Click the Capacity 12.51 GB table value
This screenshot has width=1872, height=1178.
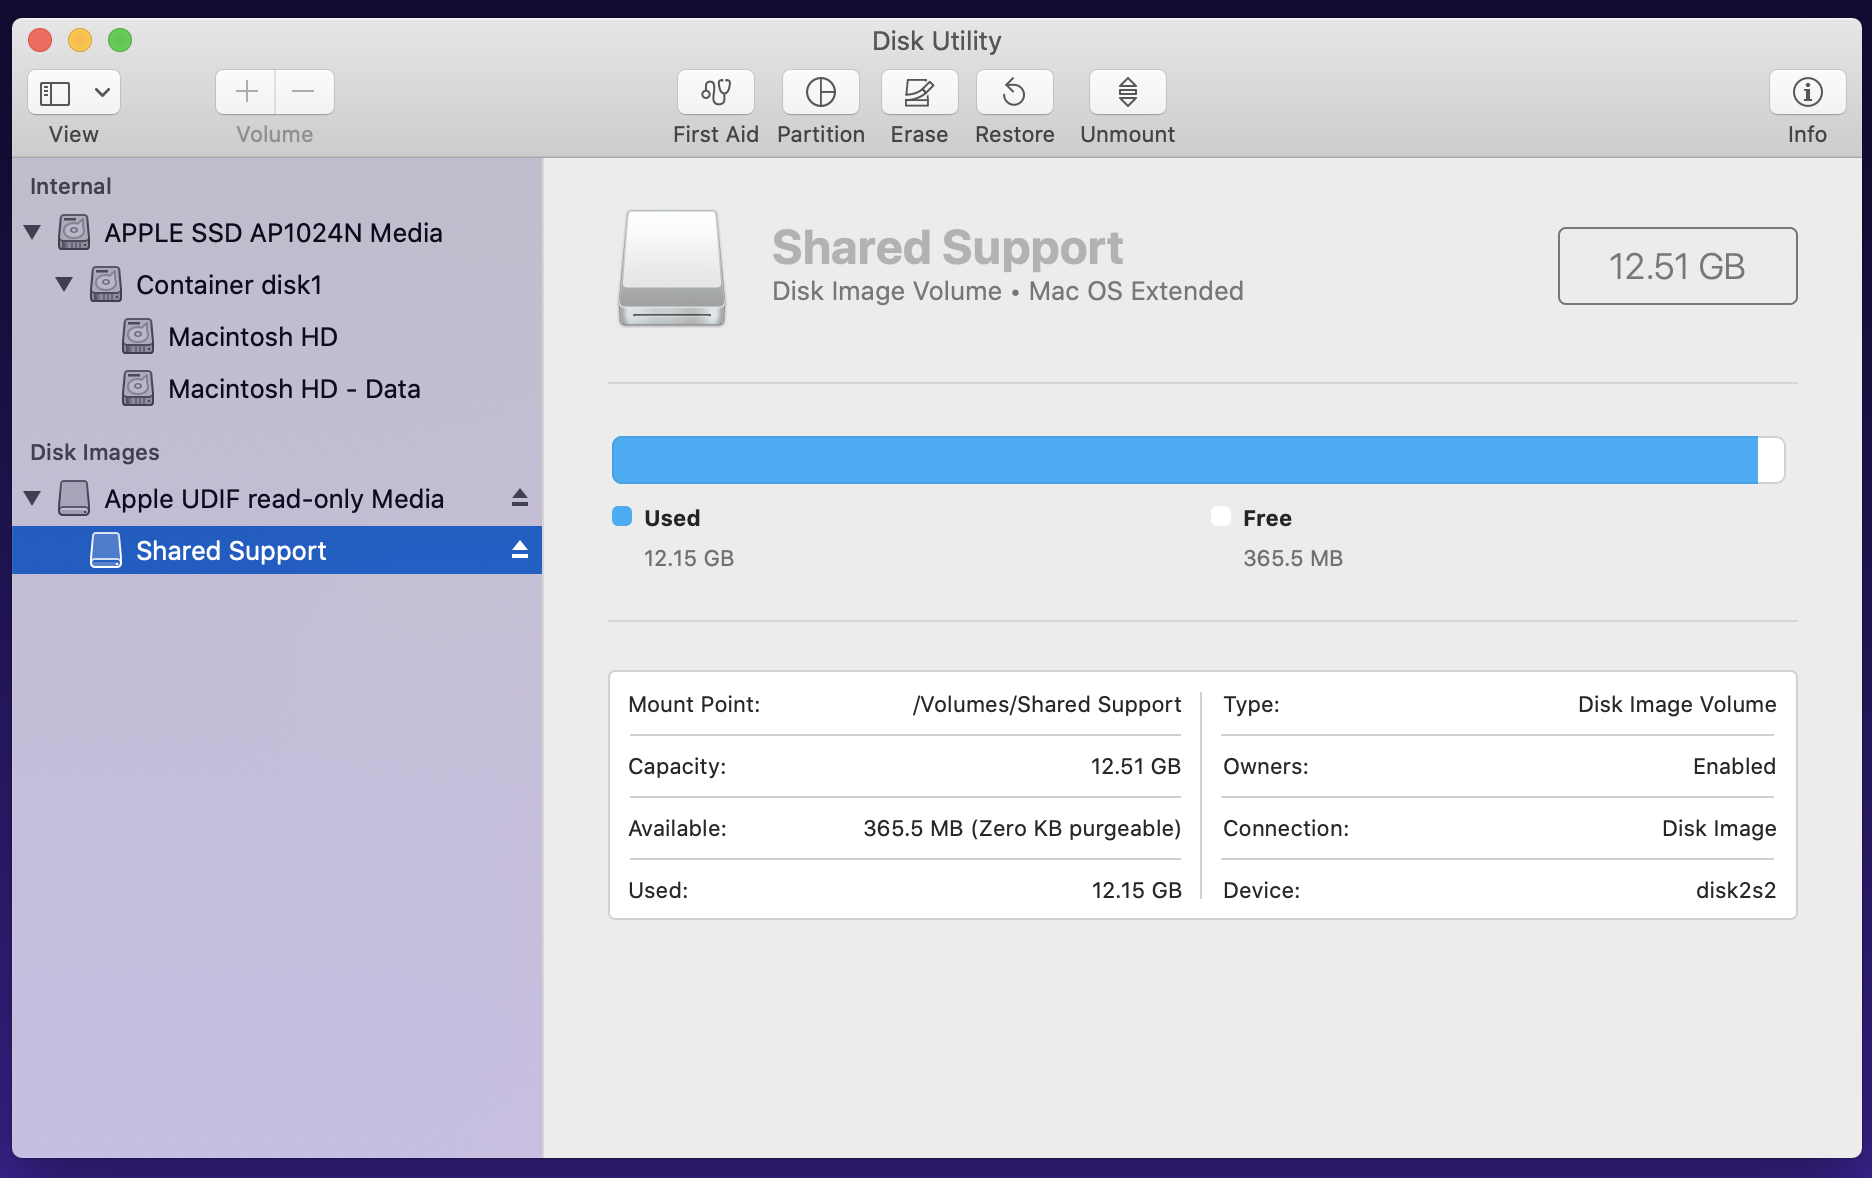[x=1136, y=766]
